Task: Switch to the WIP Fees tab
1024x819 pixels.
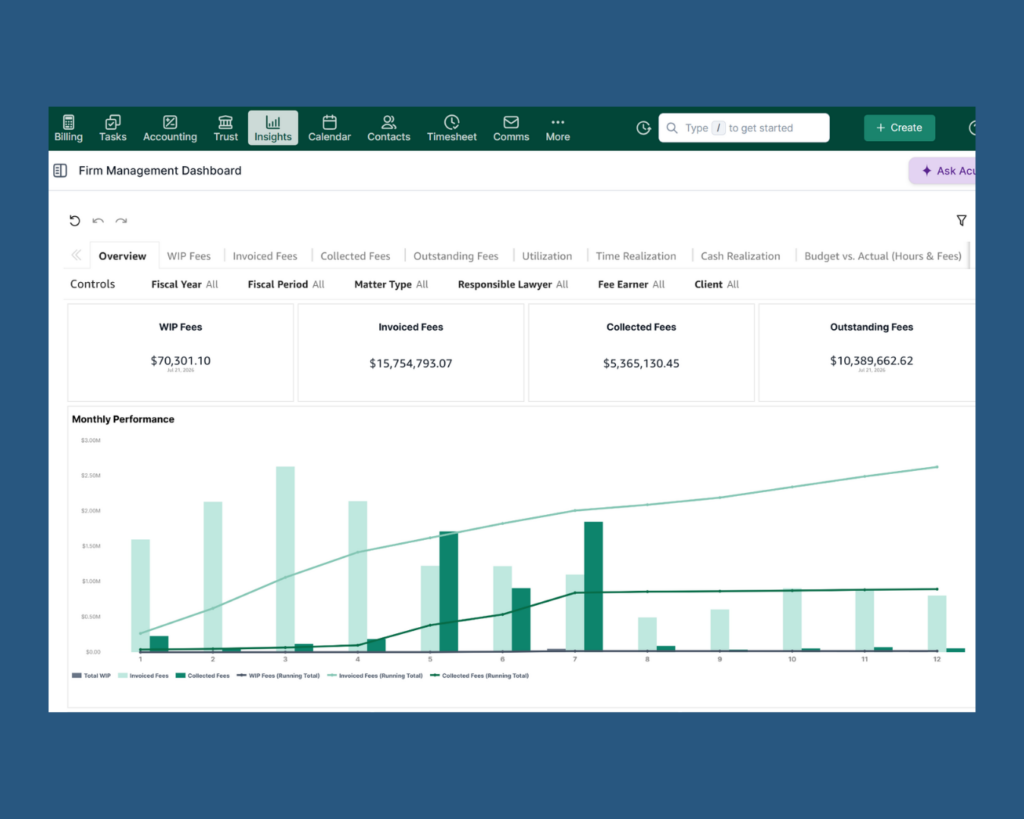Action: [189, 256]
